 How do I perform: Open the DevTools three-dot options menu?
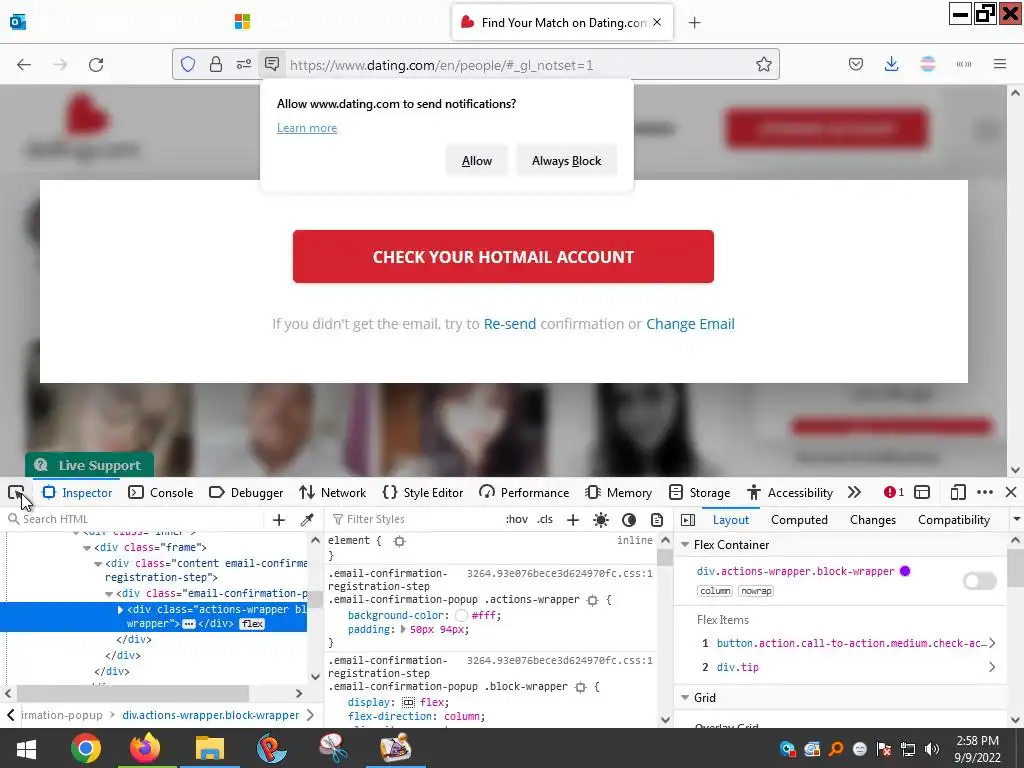click(x=985, y=492)
